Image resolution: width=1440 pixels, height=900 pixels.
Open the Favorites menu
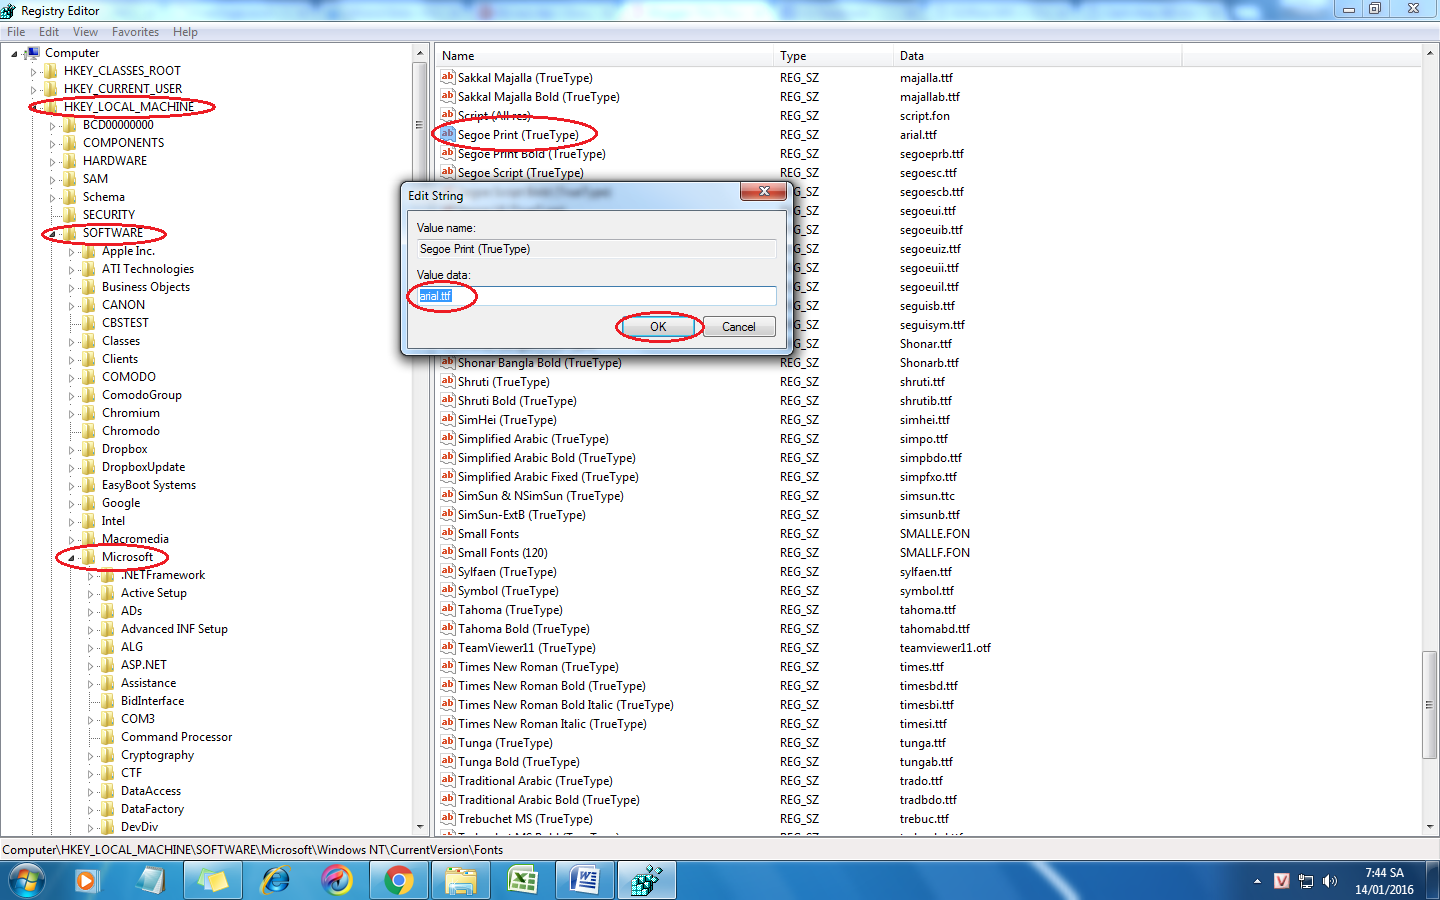[x=135, y=32]
